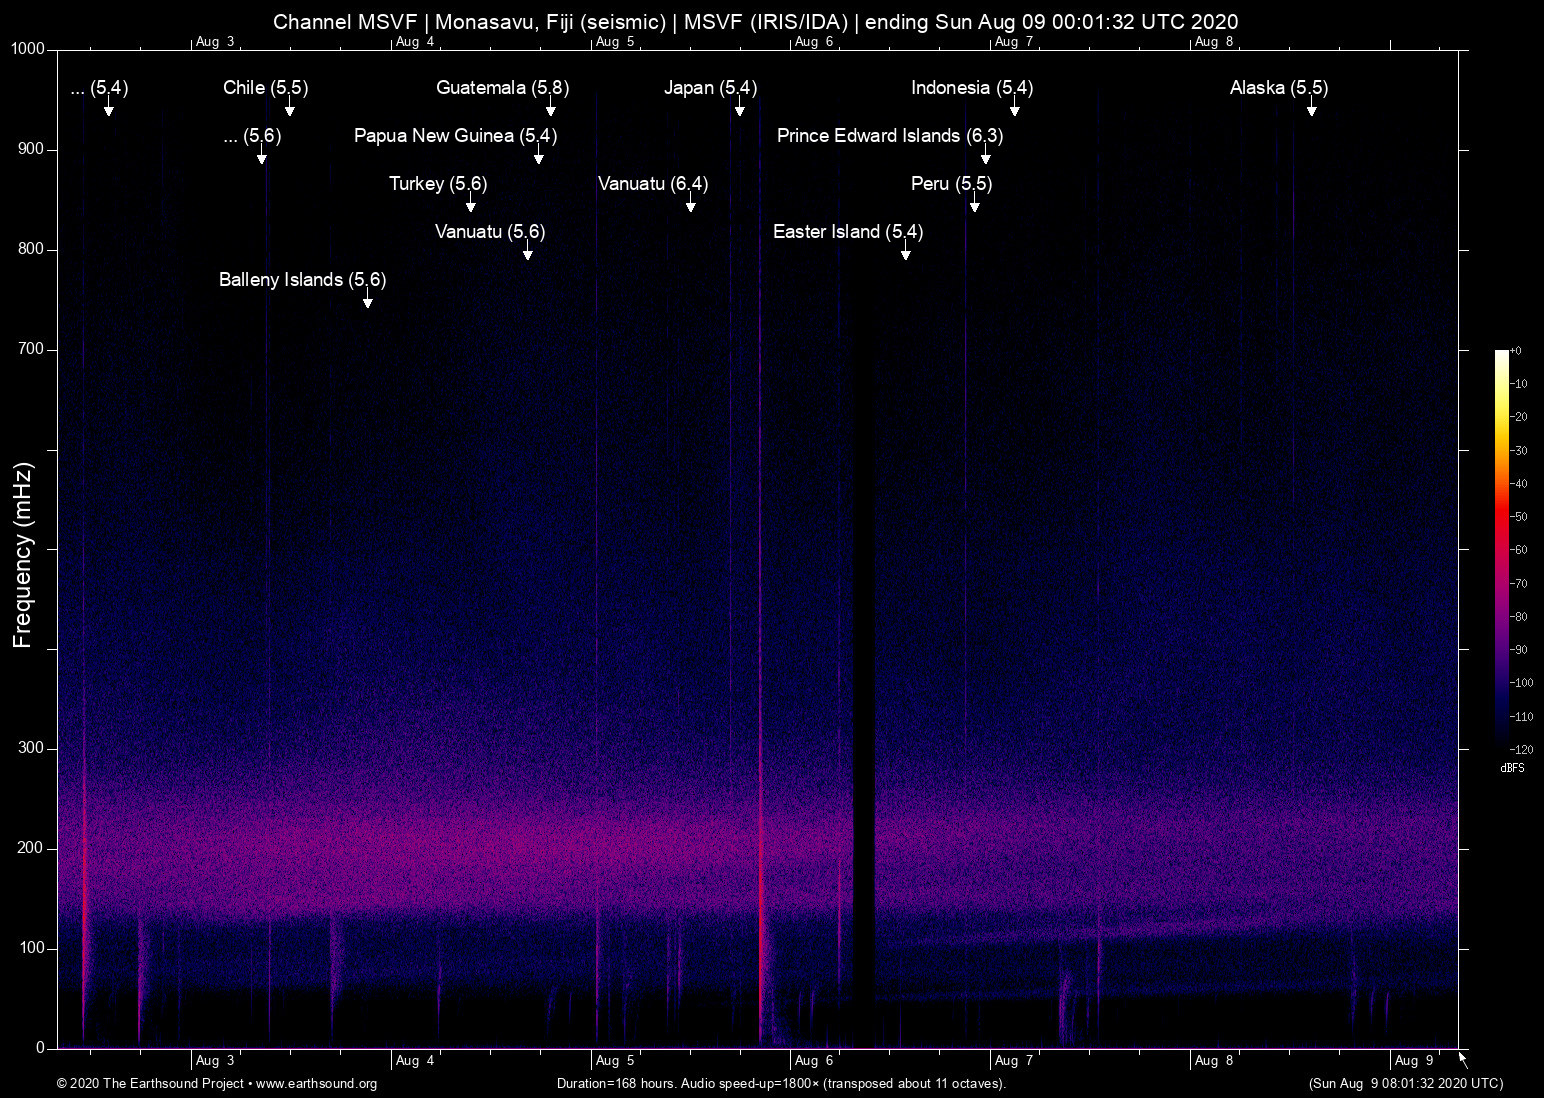The image size is (1544, 1098).
Task: Click the "-50" value on the color scale
Action: pos(1518,517)
